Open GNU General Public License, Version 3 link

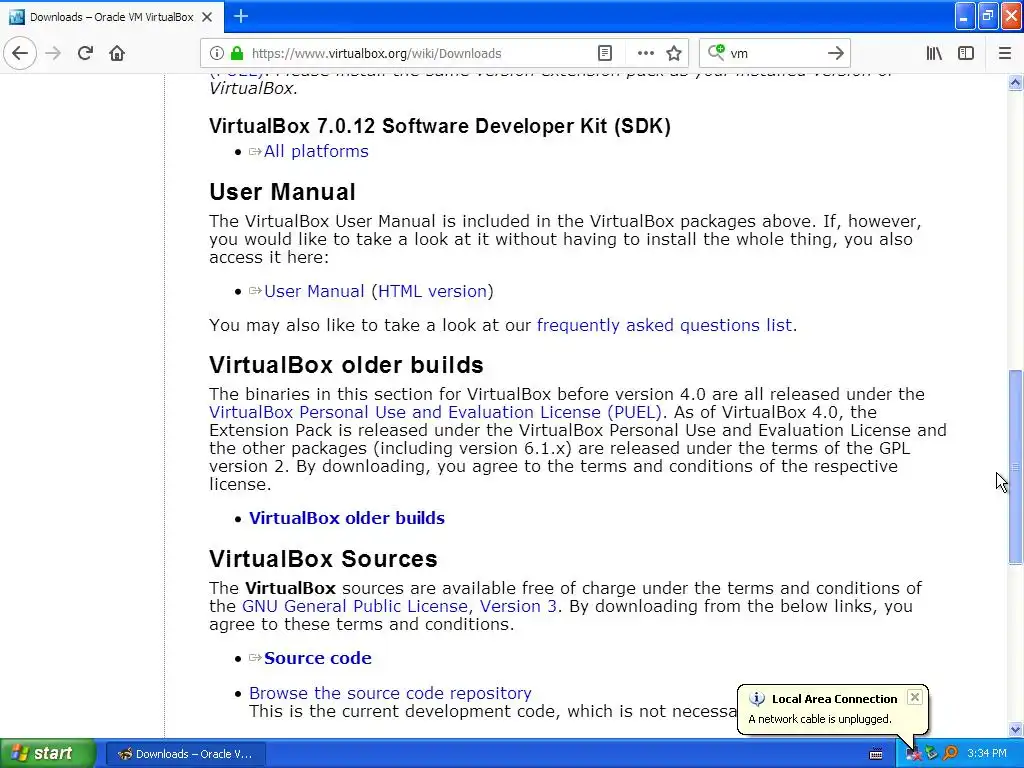point(399,606)
